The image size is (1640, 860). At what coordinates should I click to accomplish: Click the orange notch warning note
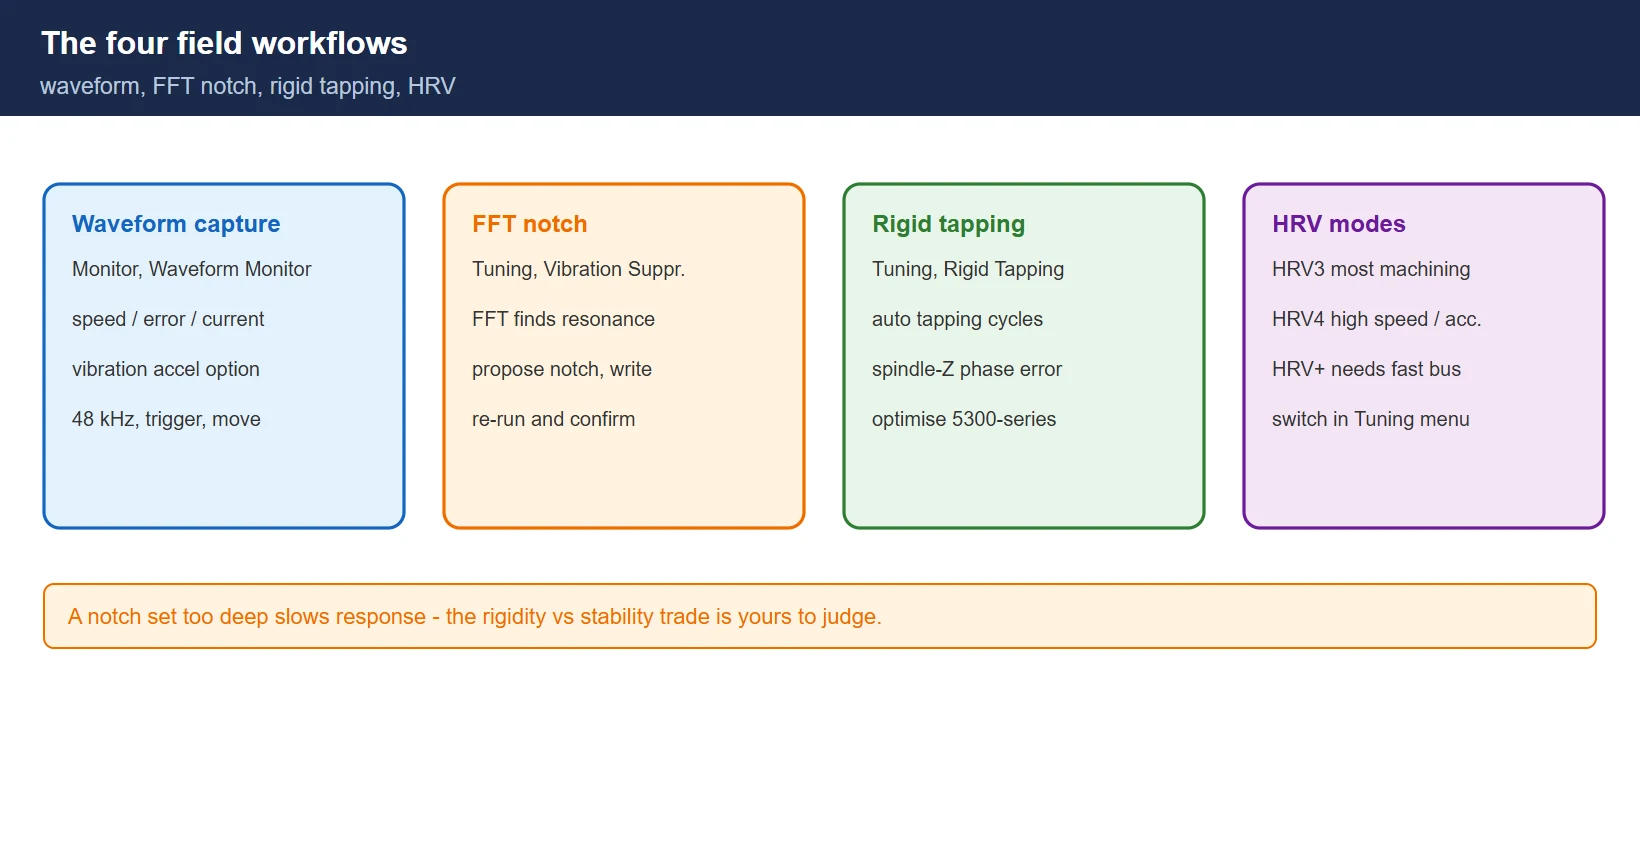820,616
